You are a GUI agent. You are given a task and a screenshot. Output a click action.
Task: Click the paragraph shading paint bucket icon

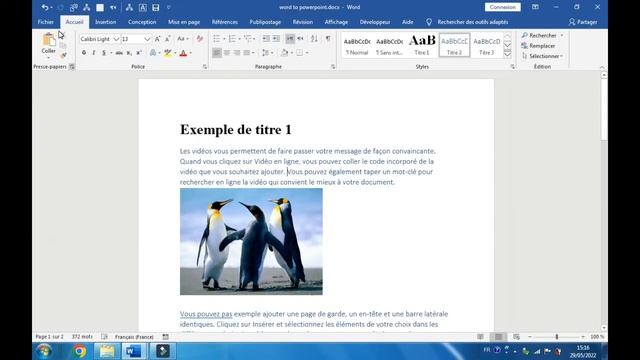[x=284, y=53]
